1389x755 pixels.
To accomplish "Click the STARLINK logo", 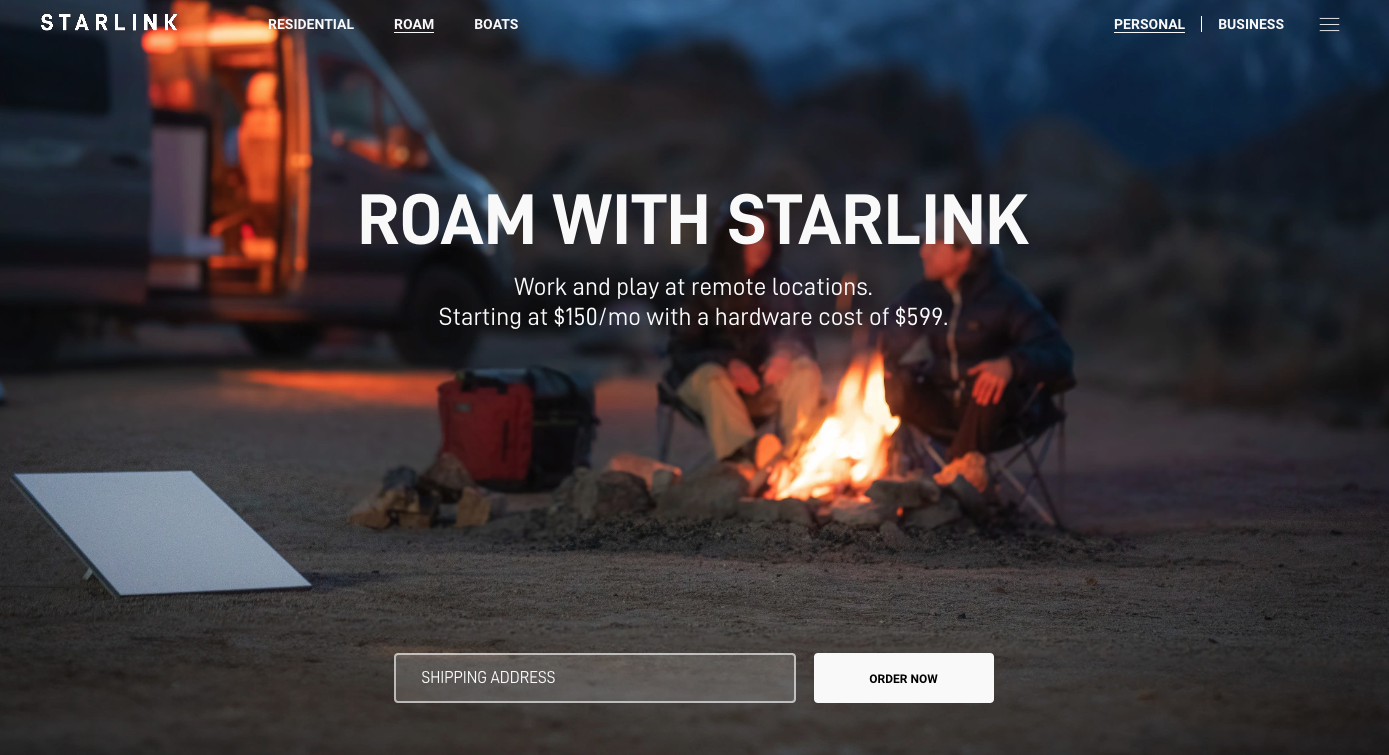I will click(x=109, y=22).
